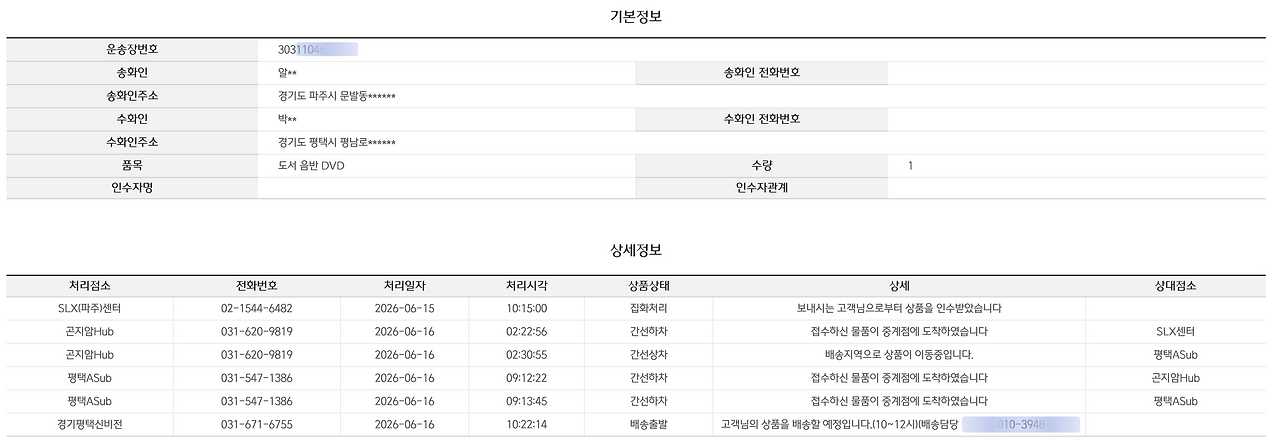Select the 상세정보 section heading
The width and height of the screenshot is (1280, 442).
click(x=636, y=250)
